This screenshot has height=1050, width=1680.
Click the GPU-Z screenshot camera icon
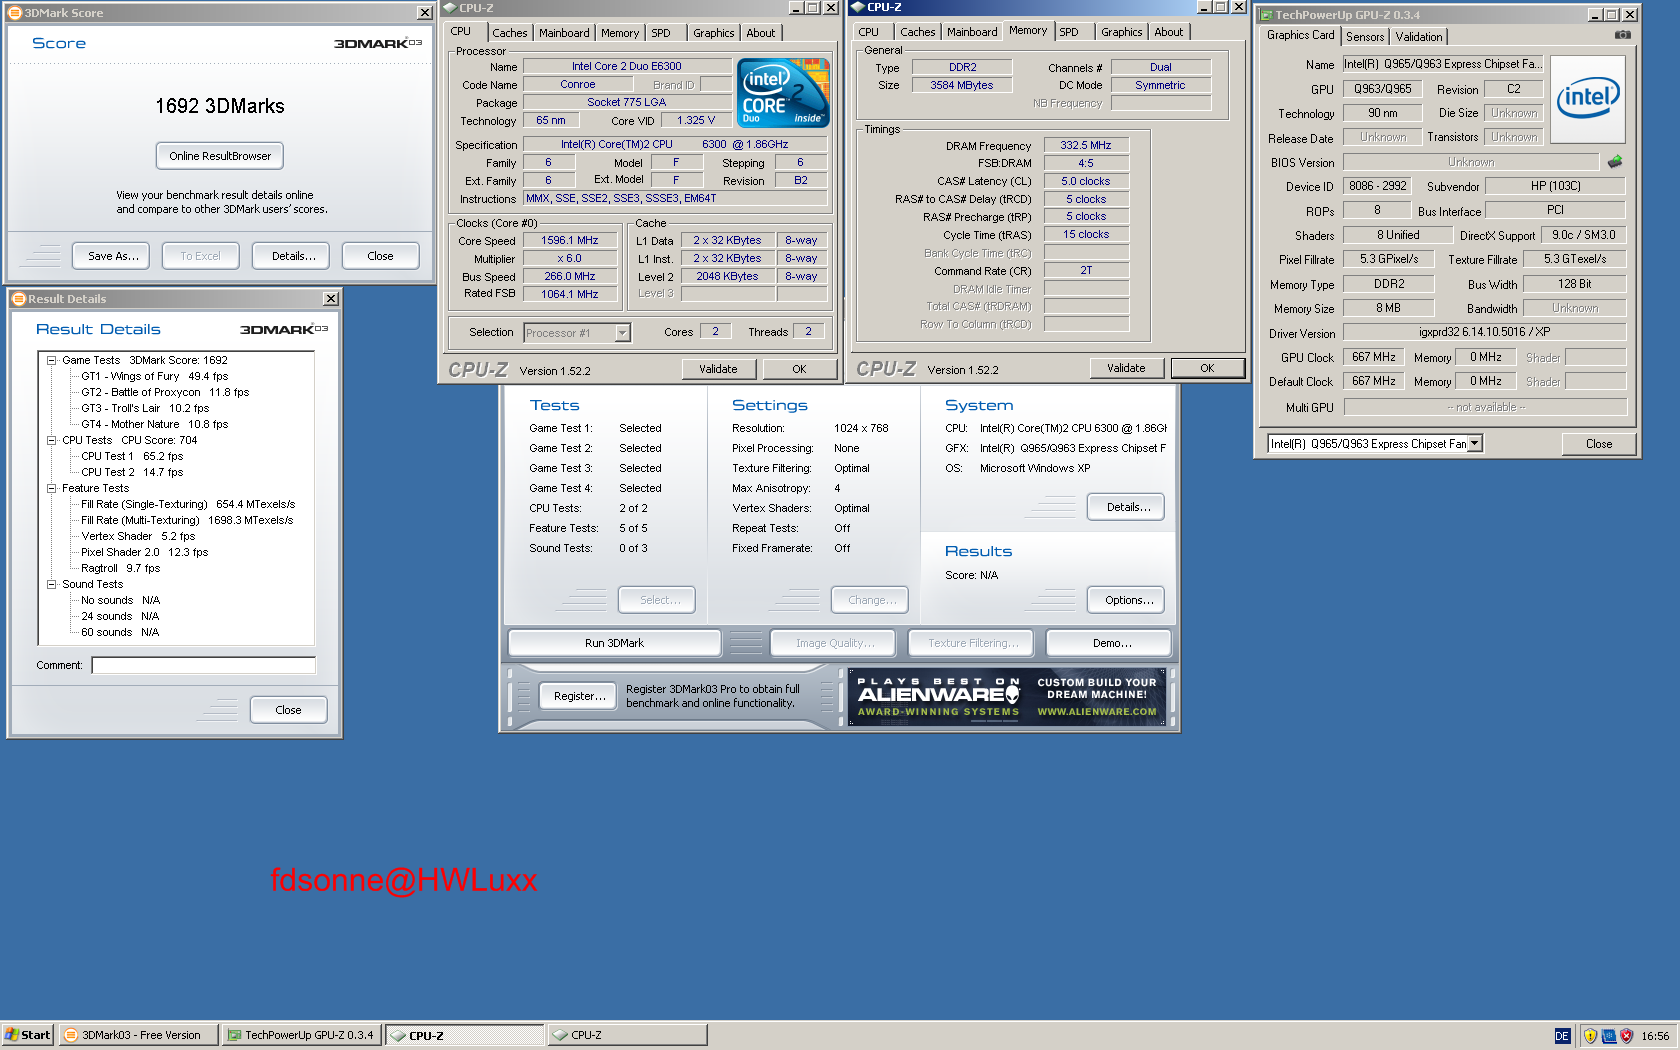pyautogui.click(x=1622, y=35)
